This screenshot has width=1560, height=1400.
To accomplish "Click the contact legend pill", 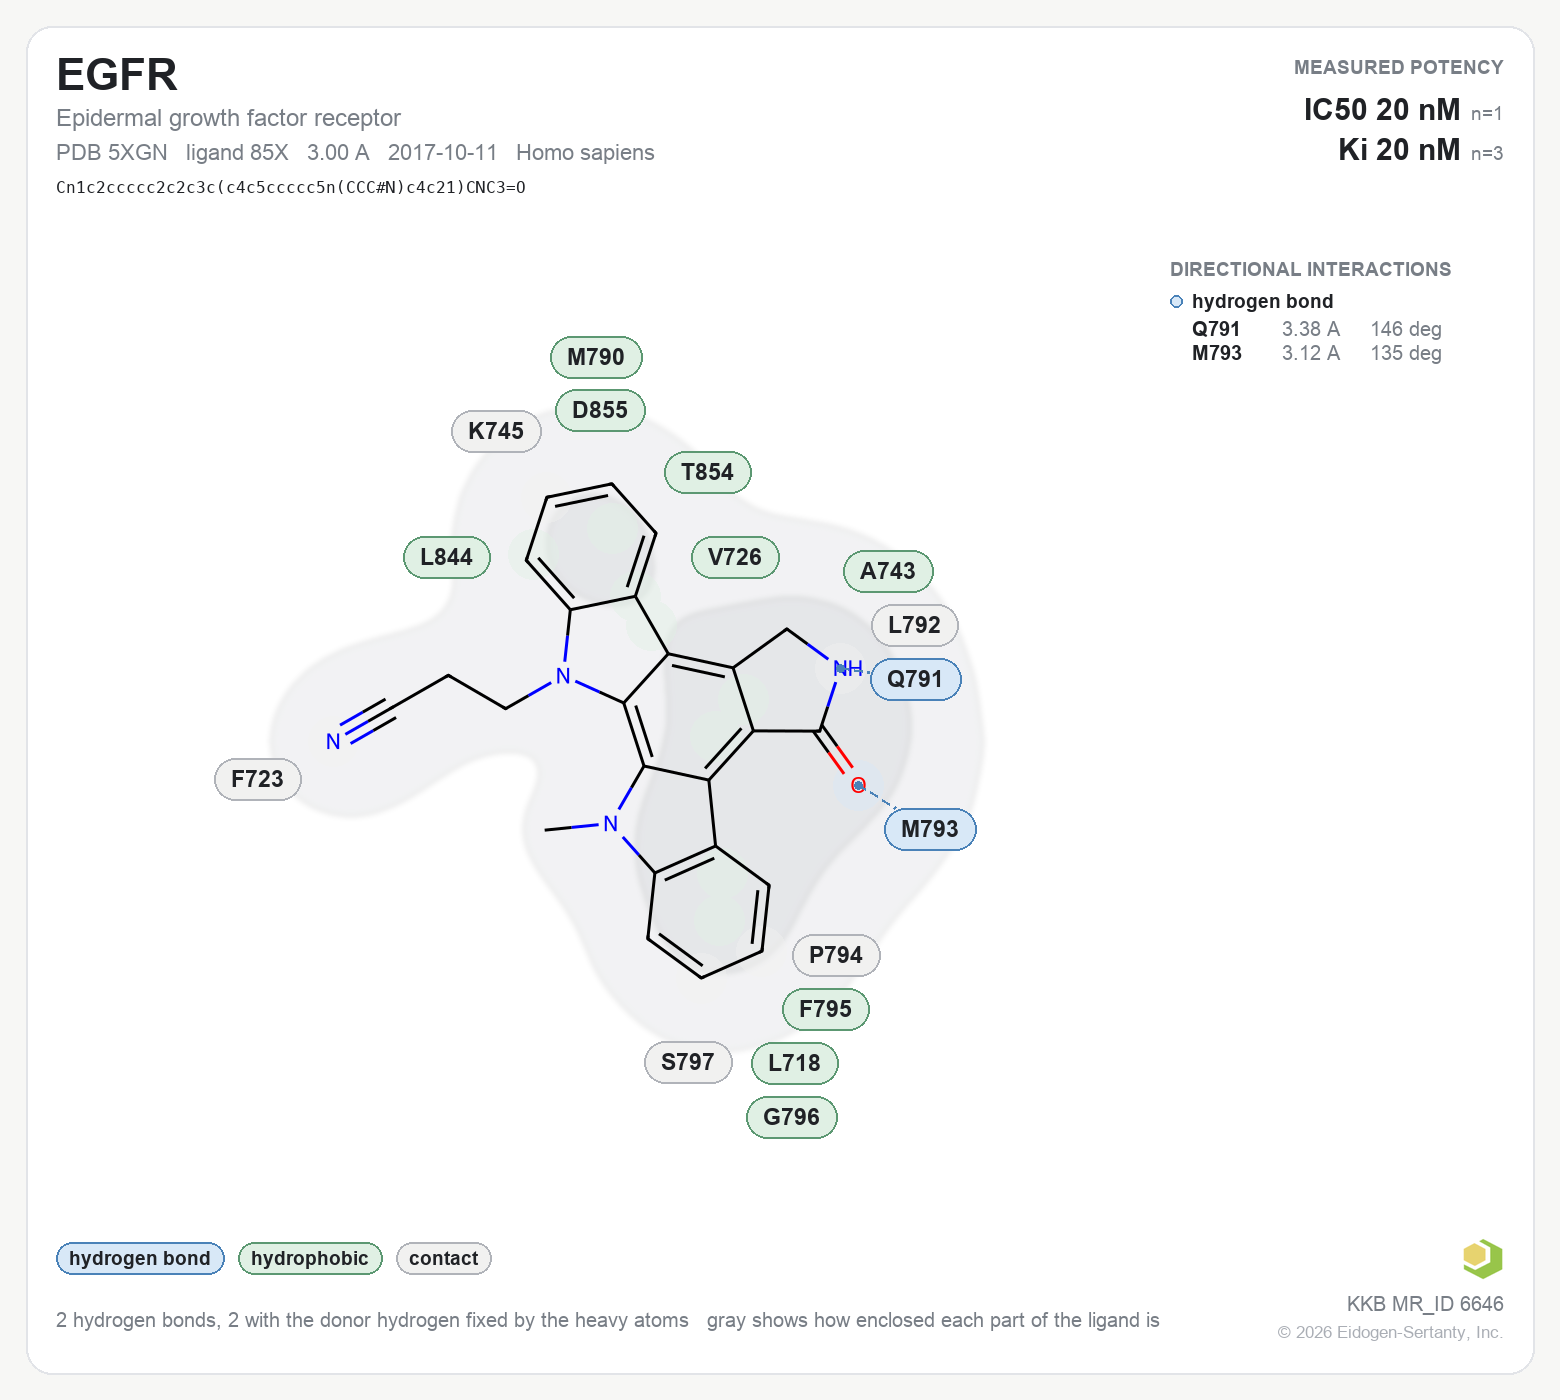I will pos(444,1258).
